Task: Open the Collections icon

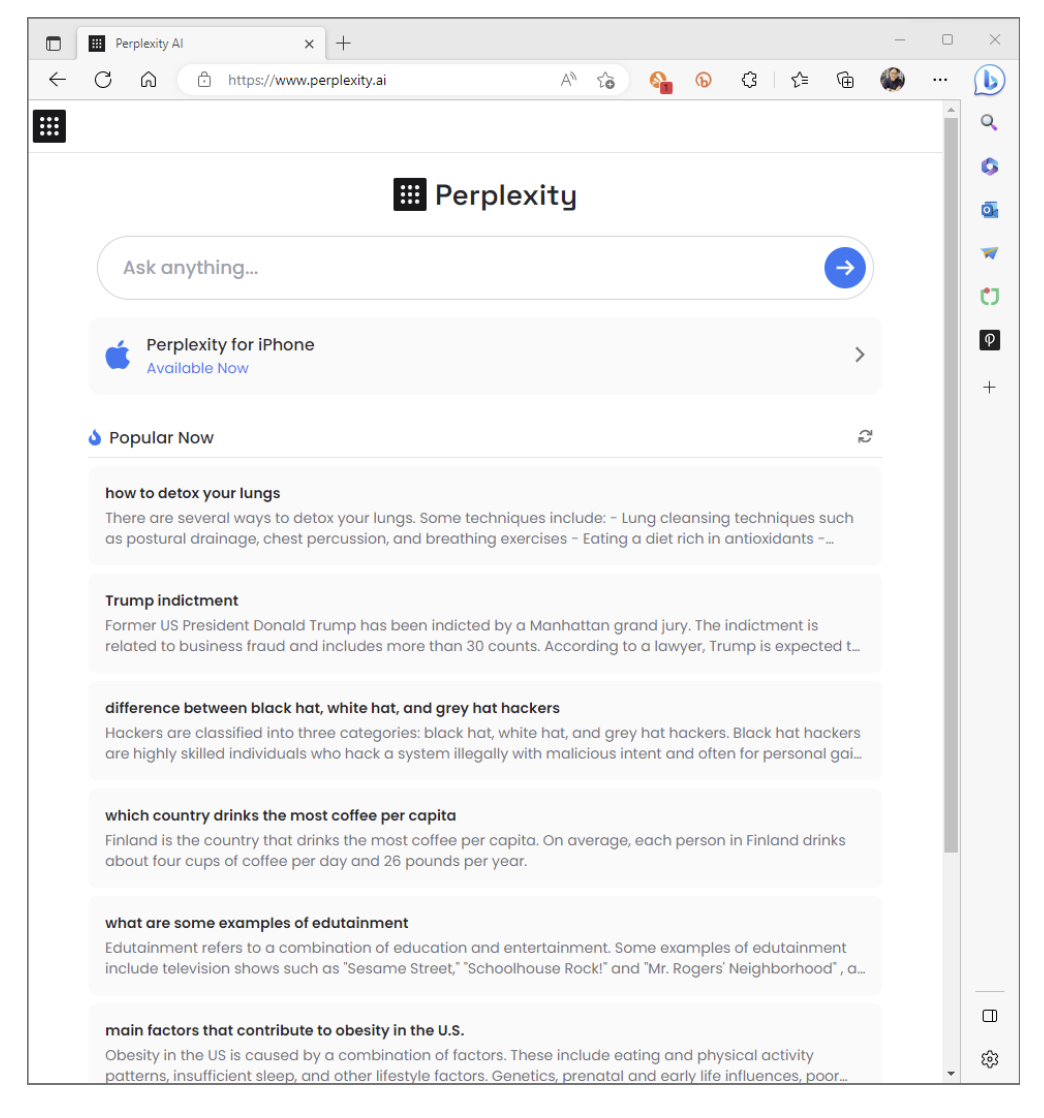Action: [845, 80]
